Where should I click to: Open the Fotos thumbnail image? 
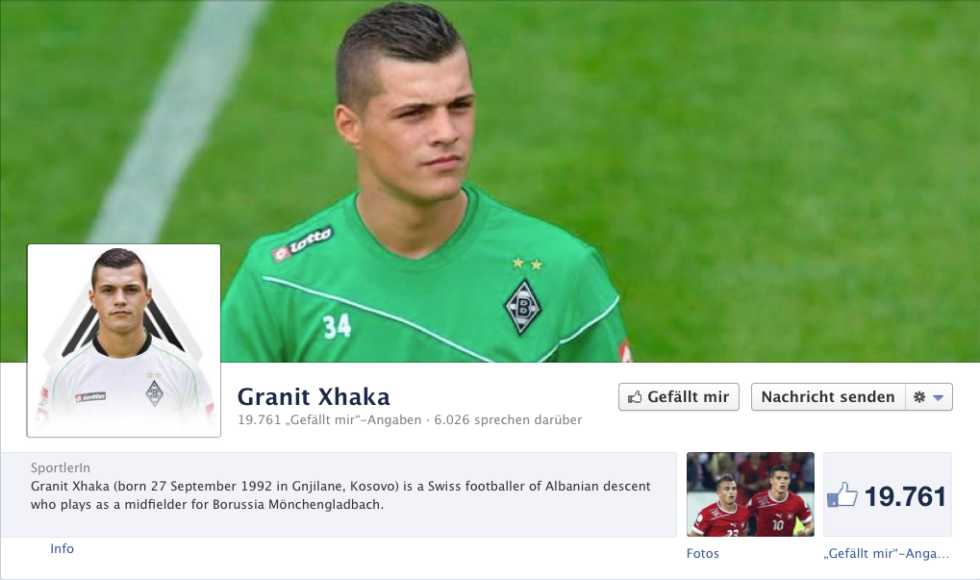pyautogui.click(x=750, y=494)
